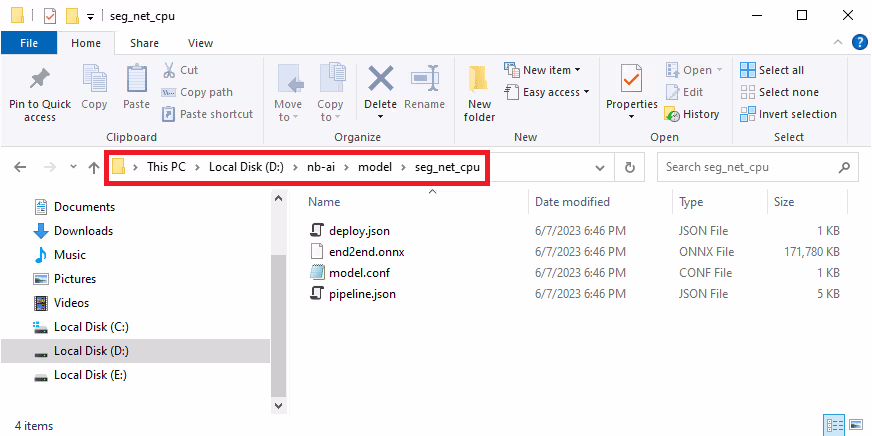
Task: Collapse the ribbon with the chevron
Action: click(838, 43)
